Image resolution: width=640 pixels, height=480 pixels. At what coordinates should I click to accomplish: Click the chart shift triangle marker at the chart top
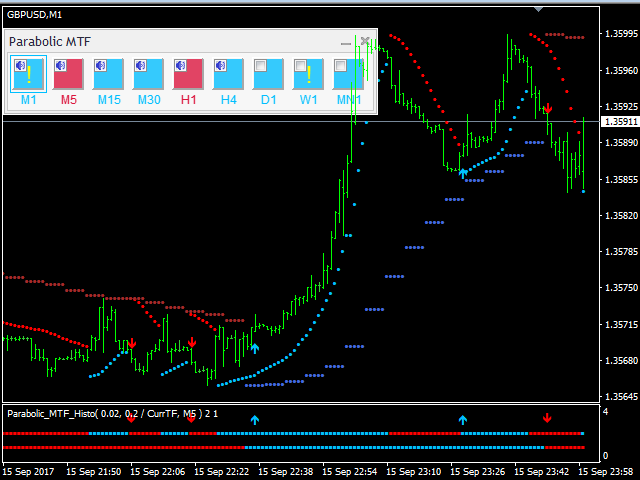click(x=538, y=9)
